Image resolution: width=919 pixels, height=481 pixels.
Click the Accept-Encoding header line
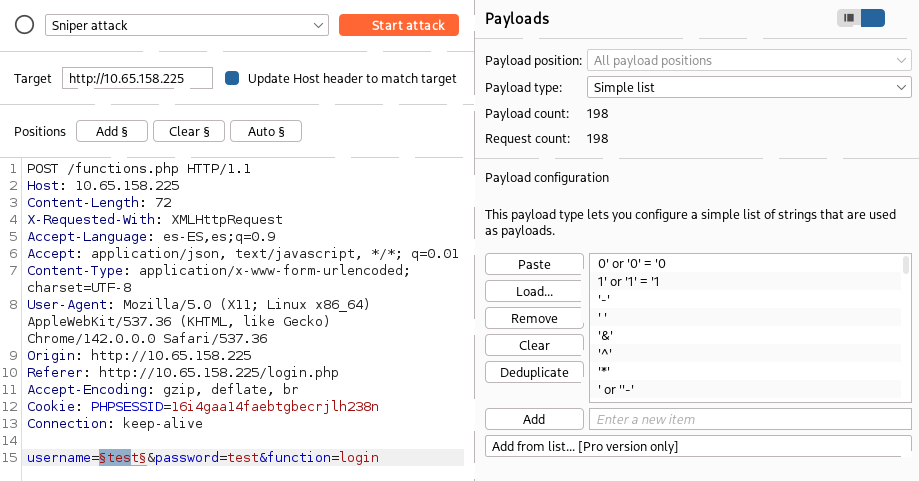pyautogui.click(x=163, y=390)
